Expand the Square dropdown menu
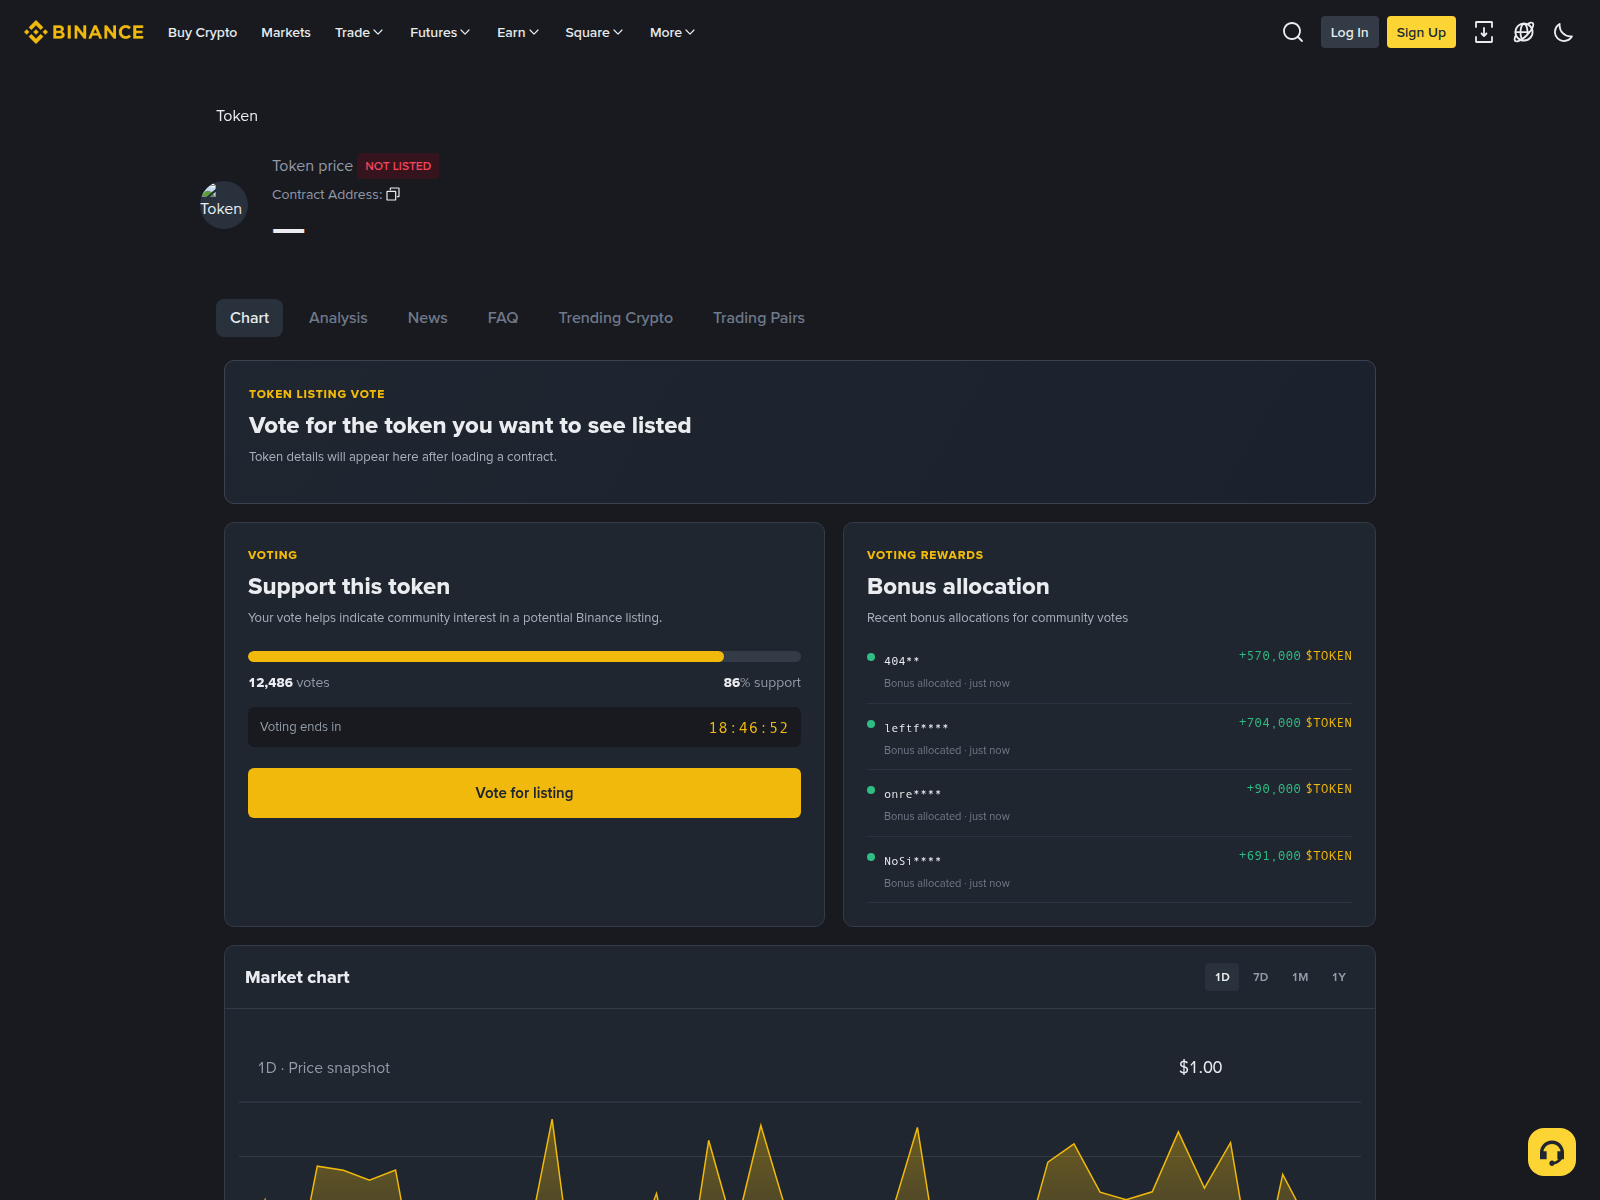 [x=594, y=32]
